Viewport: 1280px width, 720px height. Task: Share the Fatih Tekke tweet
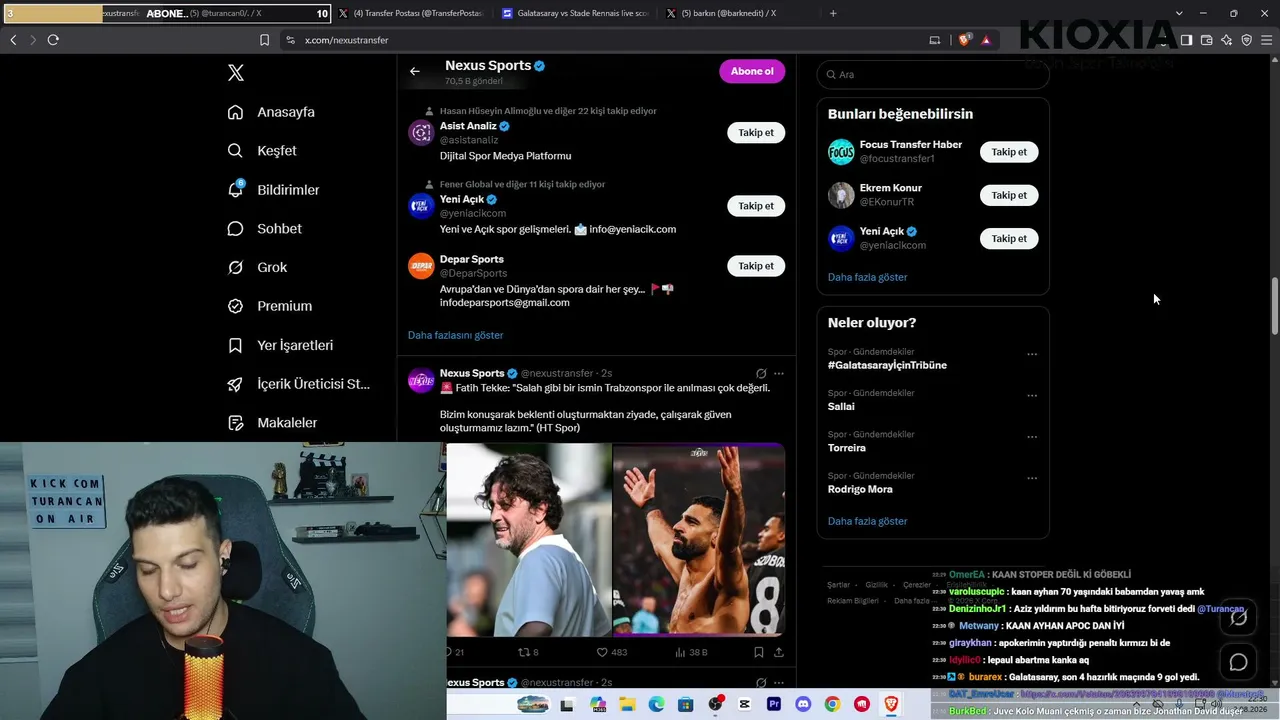tap(779, 652)
